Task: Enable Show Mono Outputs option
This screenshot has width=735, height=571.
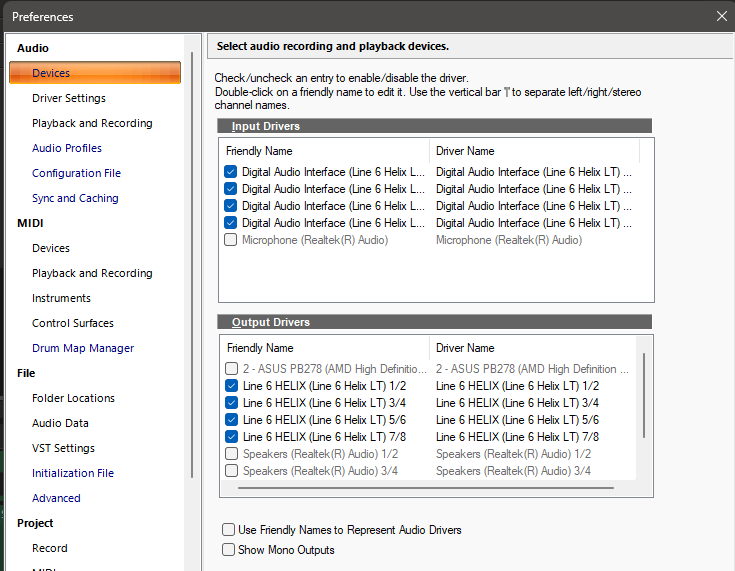Action: [x=231, y=550]
